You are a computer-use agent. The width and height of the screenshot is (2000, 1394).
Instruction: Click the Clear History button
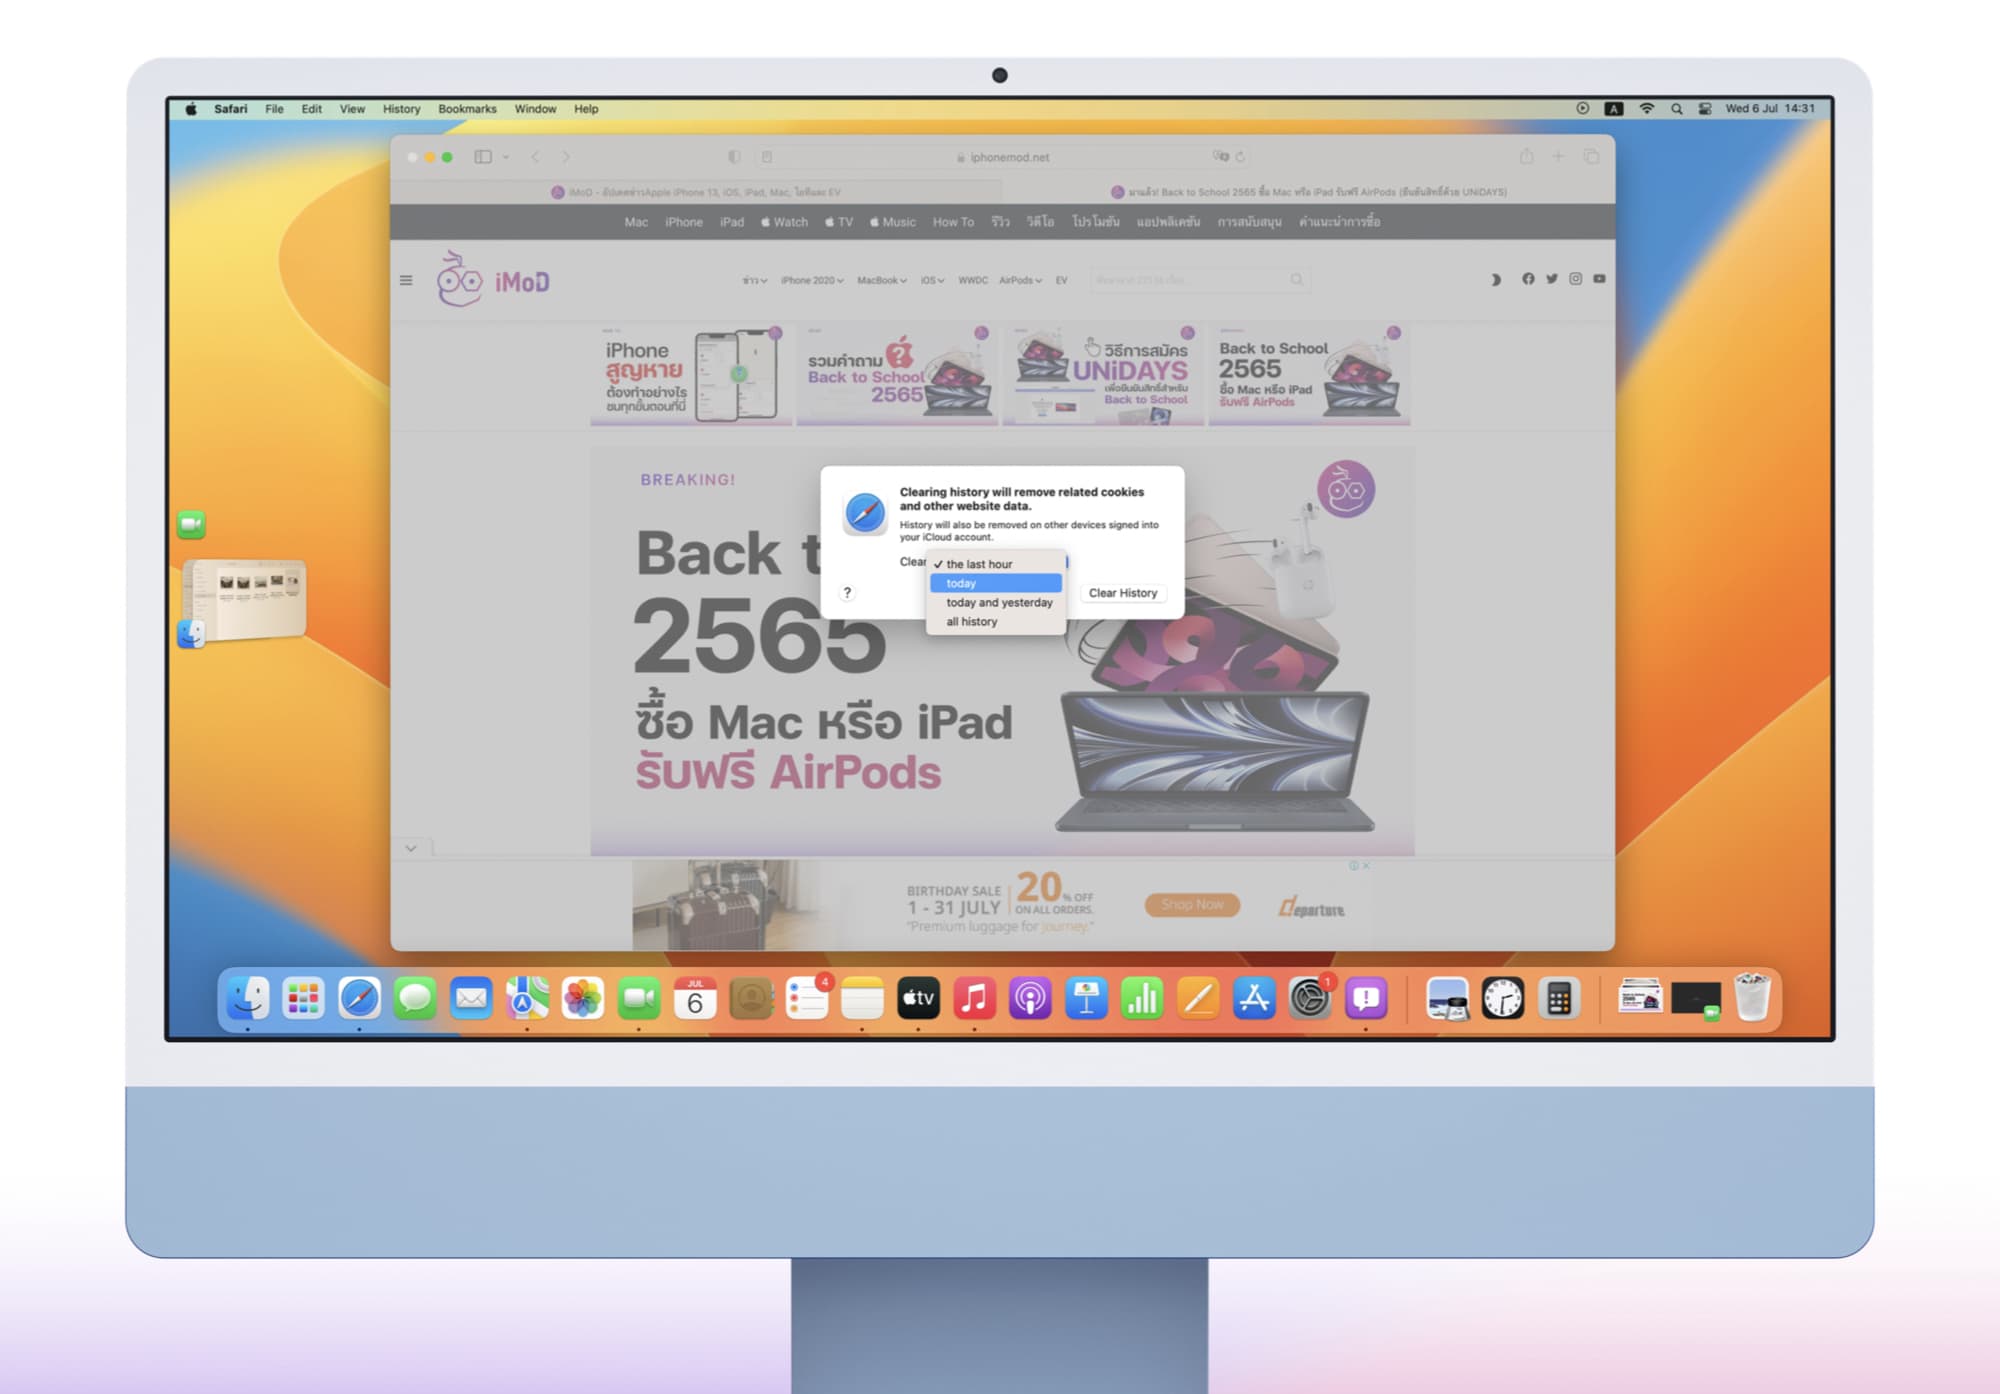tap(1122, 593)
